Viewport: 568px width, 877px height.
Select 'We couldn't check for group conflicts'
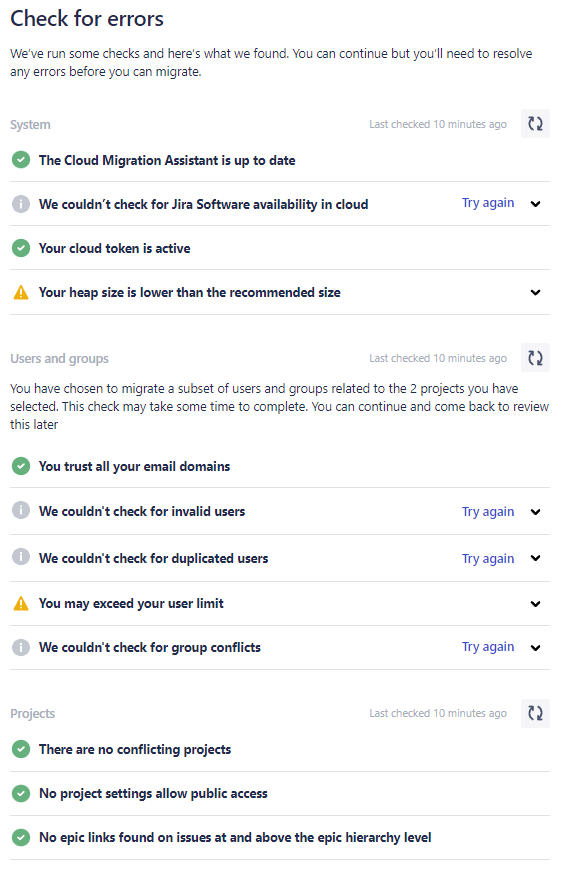tap(150, 647)
